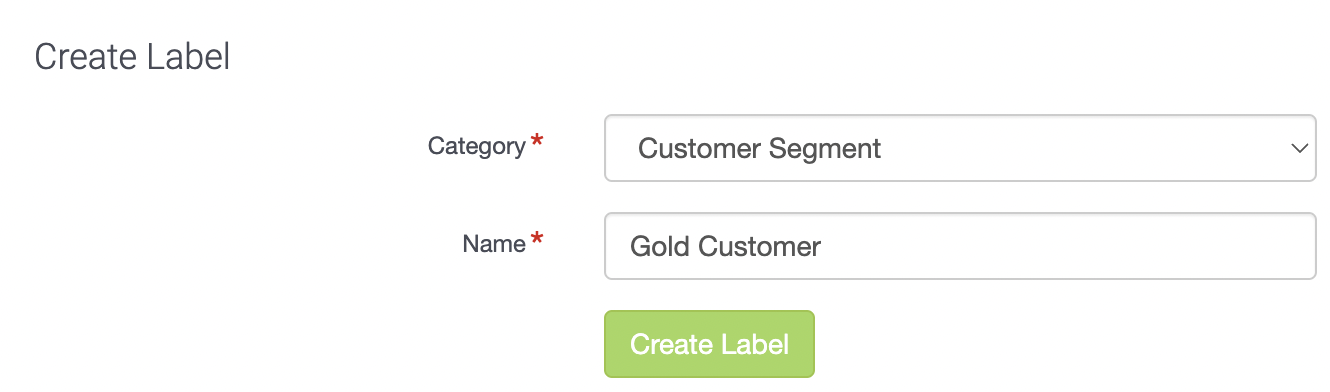1330x392 pixels.
Task: Click the Create Label green button
Action: click(x=709, y=344)
